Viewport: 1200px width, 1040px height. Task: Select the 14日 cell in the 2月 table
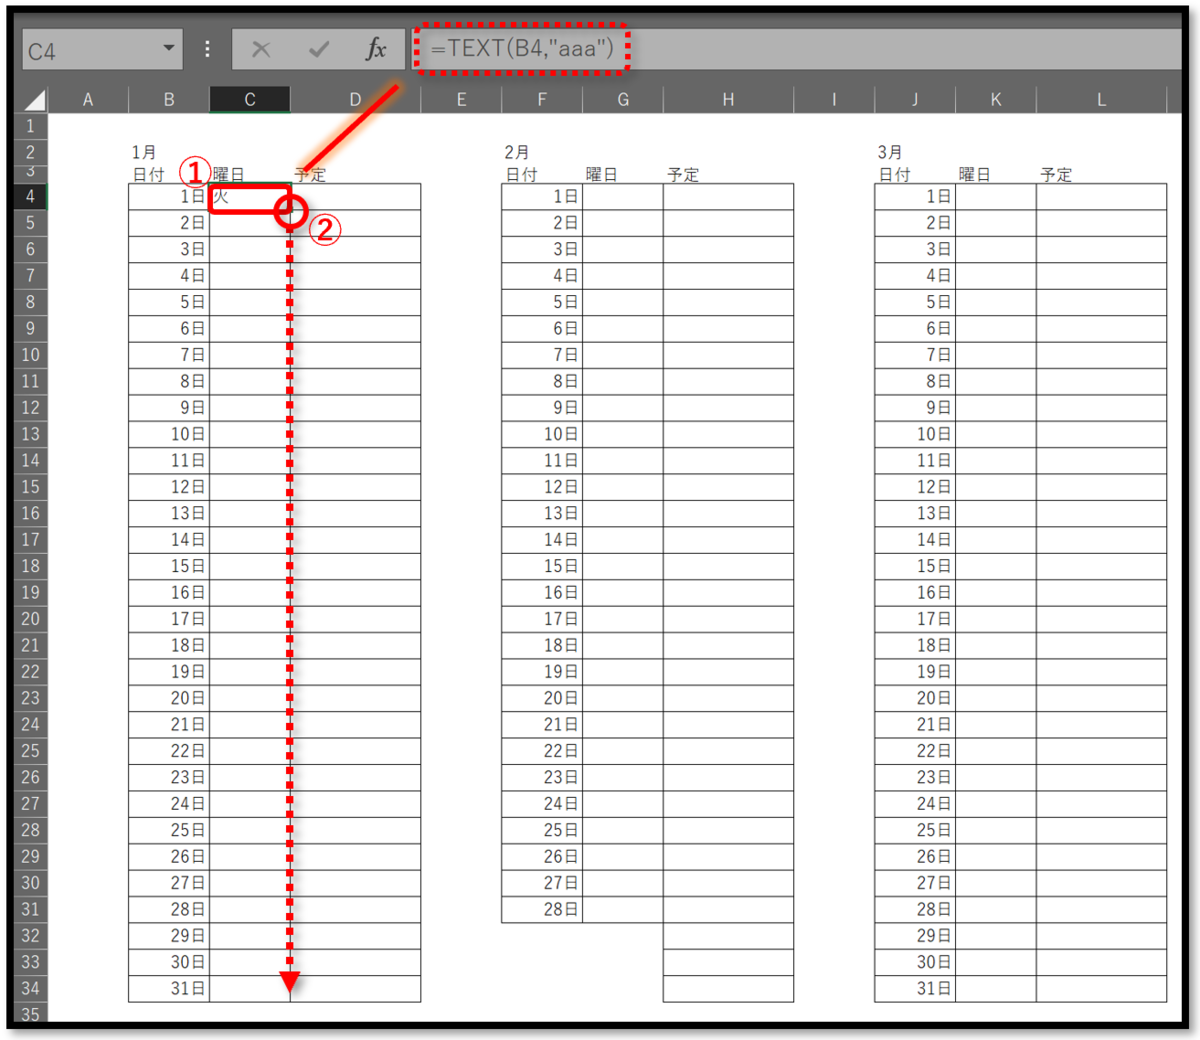pyautogui.click(x=542, y=540)
